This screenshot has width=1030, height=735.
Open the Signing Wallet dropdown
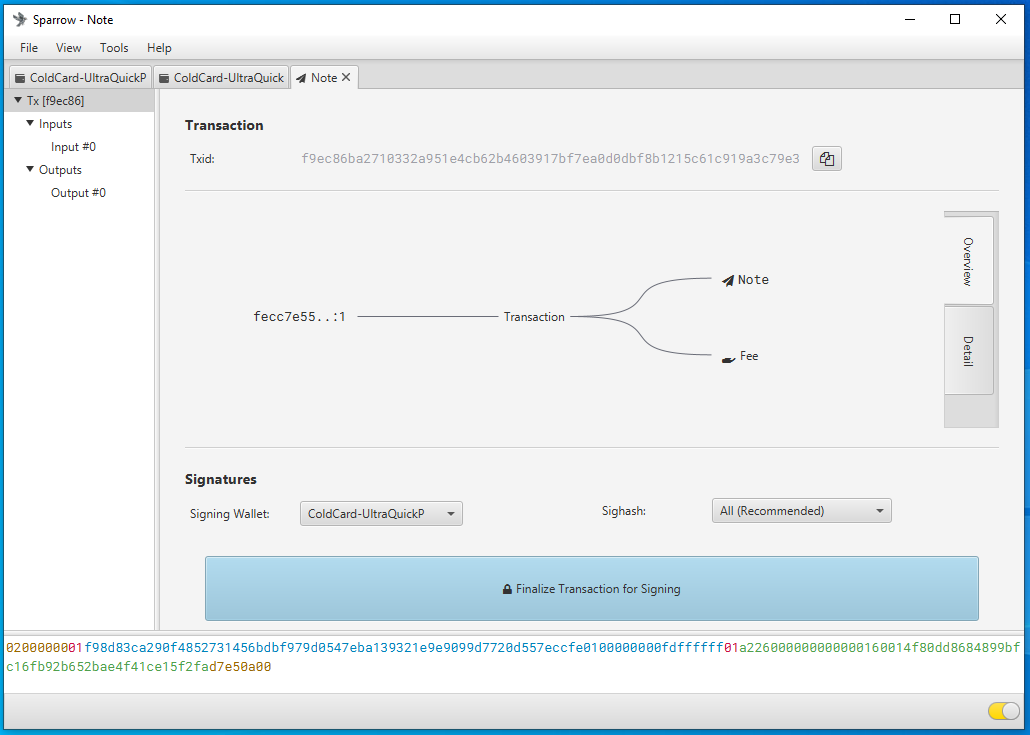[x=381, y=514]
